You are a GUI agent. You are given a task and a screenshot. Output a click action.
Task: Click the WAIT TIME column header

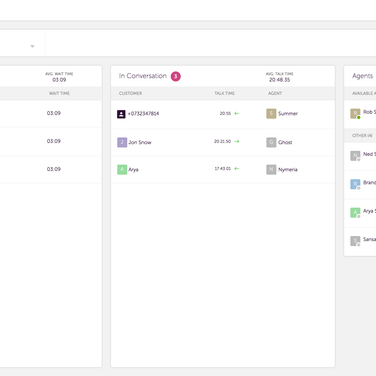(59, 93)
